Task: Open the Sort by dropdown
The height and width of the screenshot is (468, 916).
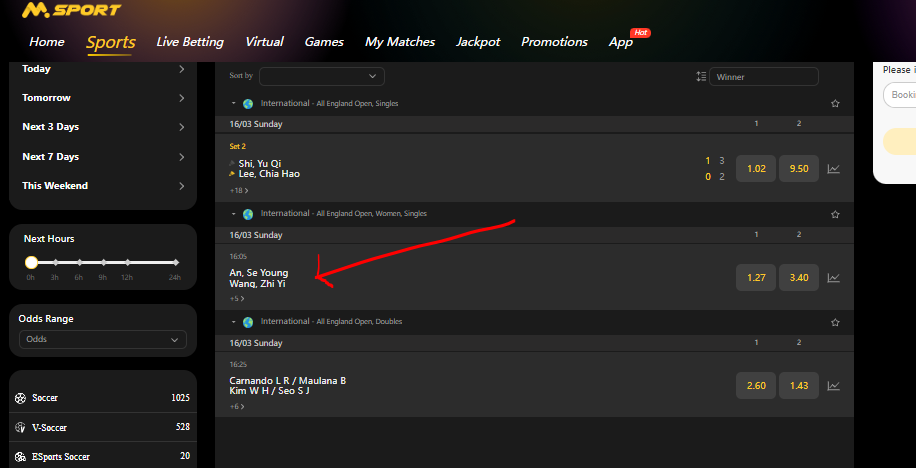Action: 321,76
